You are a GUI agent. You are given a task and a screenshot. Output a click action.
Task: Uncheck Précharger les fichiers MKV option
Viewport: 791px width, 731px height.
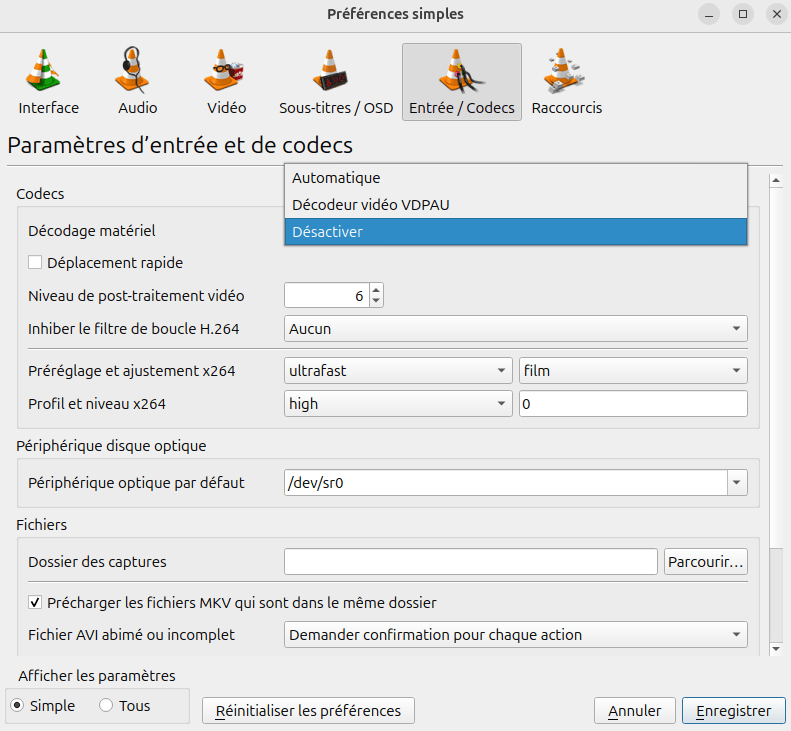click(x=36, y=603)
